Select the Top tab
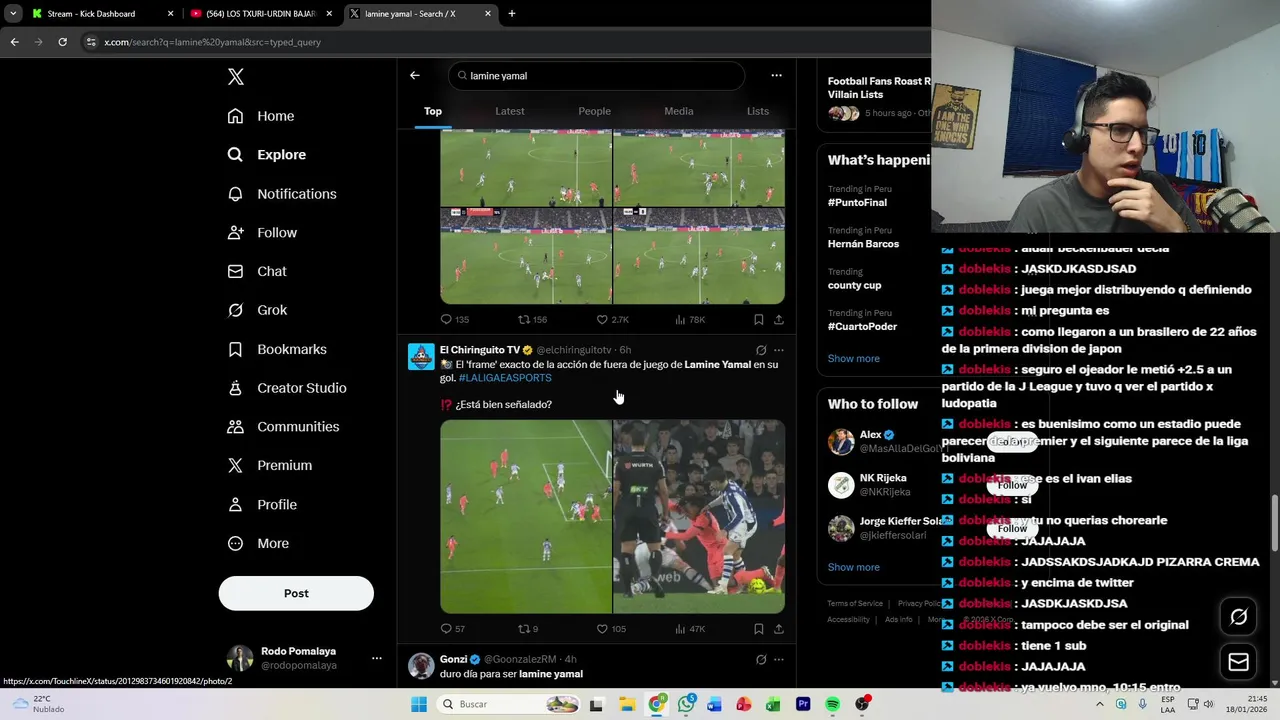The image size is (1280, 720). [432, 111]
